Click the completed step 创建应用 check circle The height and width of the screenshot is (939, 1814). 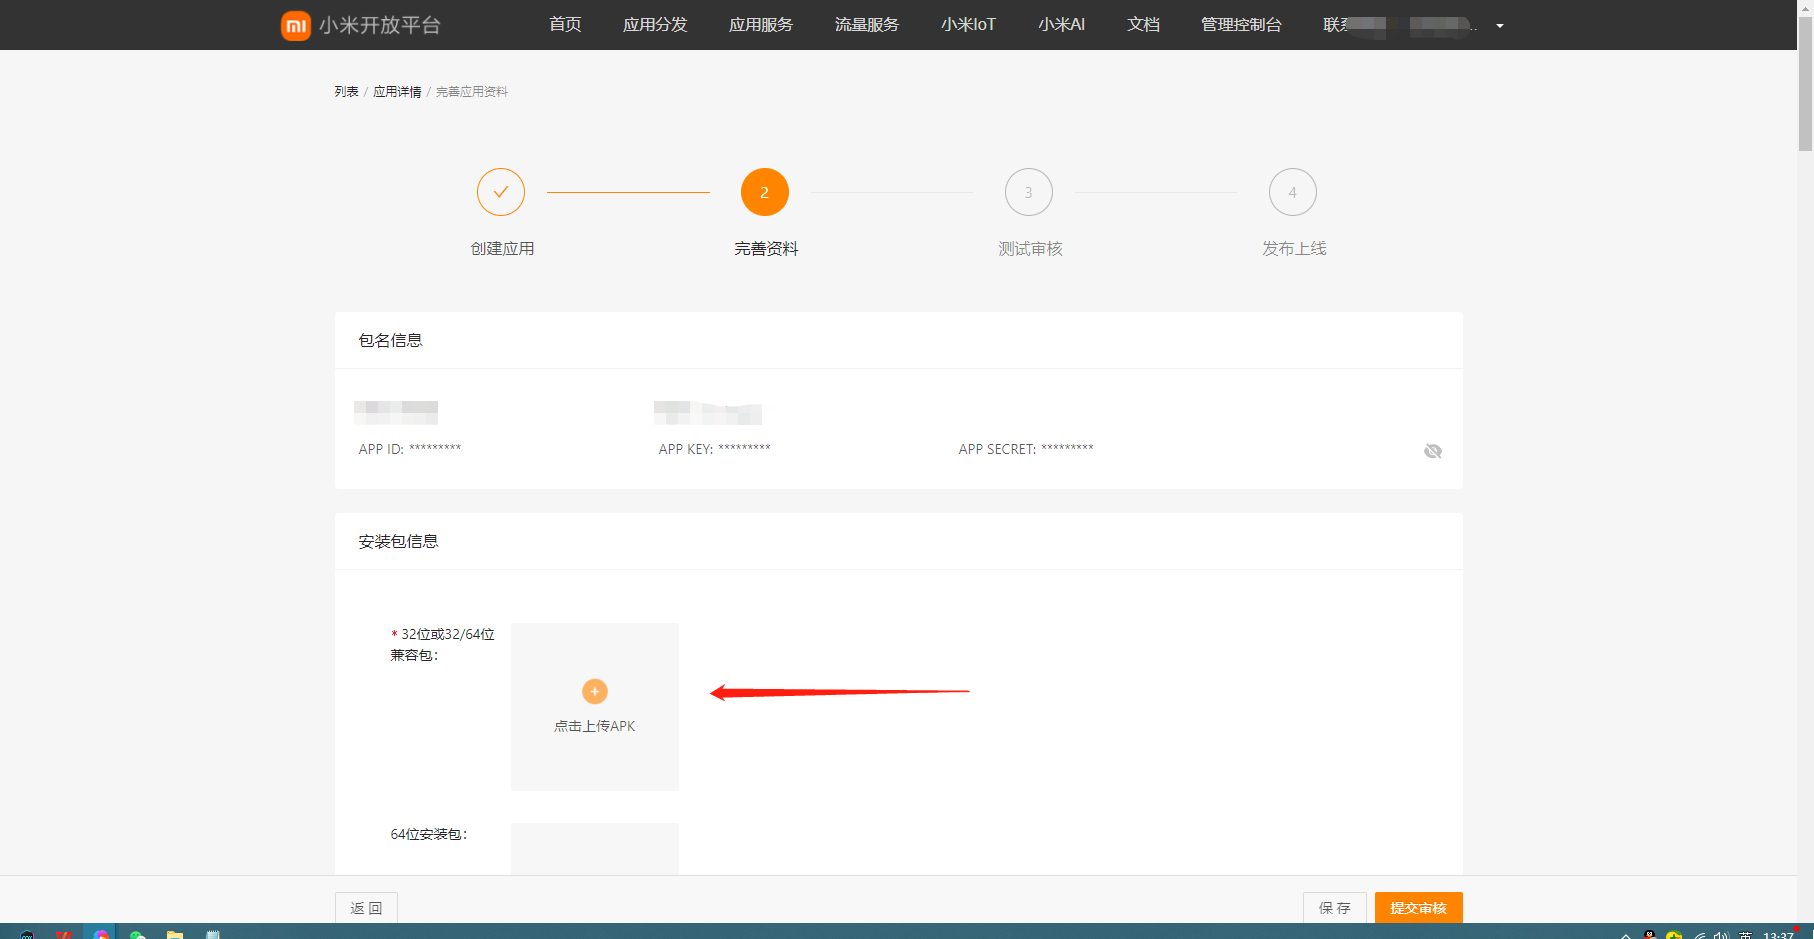[501, 192]
